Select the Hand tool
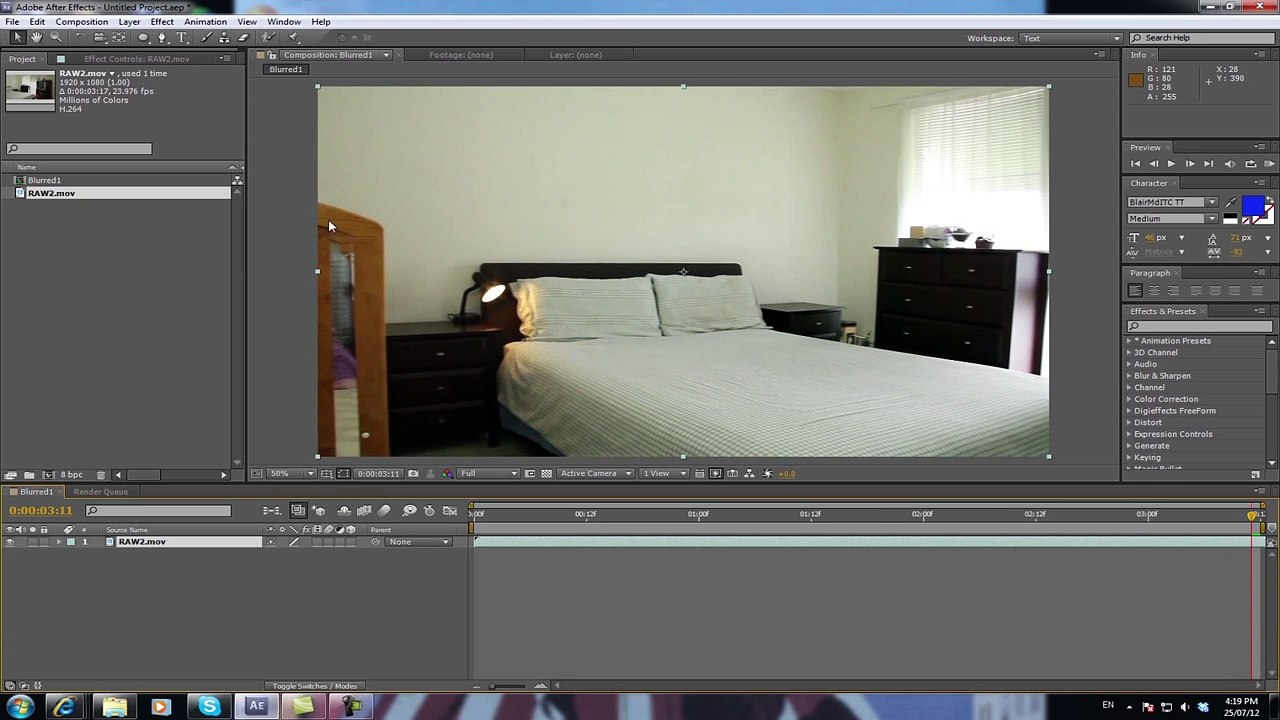This screenshot has height=720, width=1280. coord(36,38)
